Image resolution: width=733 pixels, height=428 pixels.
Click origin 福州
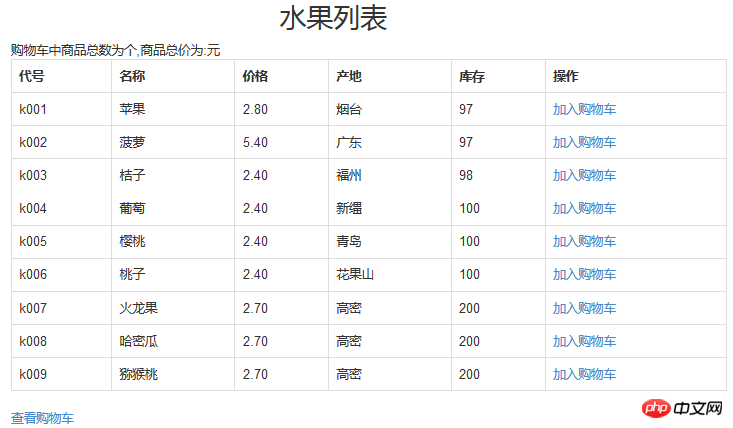pyautogui.click(x=349, y=175)
